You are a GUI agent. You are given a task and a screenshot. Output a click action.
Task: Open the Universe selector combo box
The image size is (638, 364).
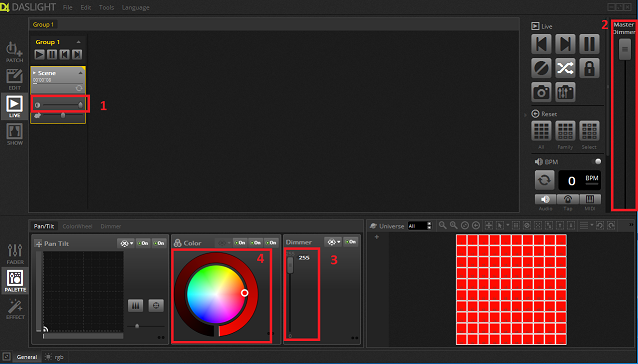[419, 226]
